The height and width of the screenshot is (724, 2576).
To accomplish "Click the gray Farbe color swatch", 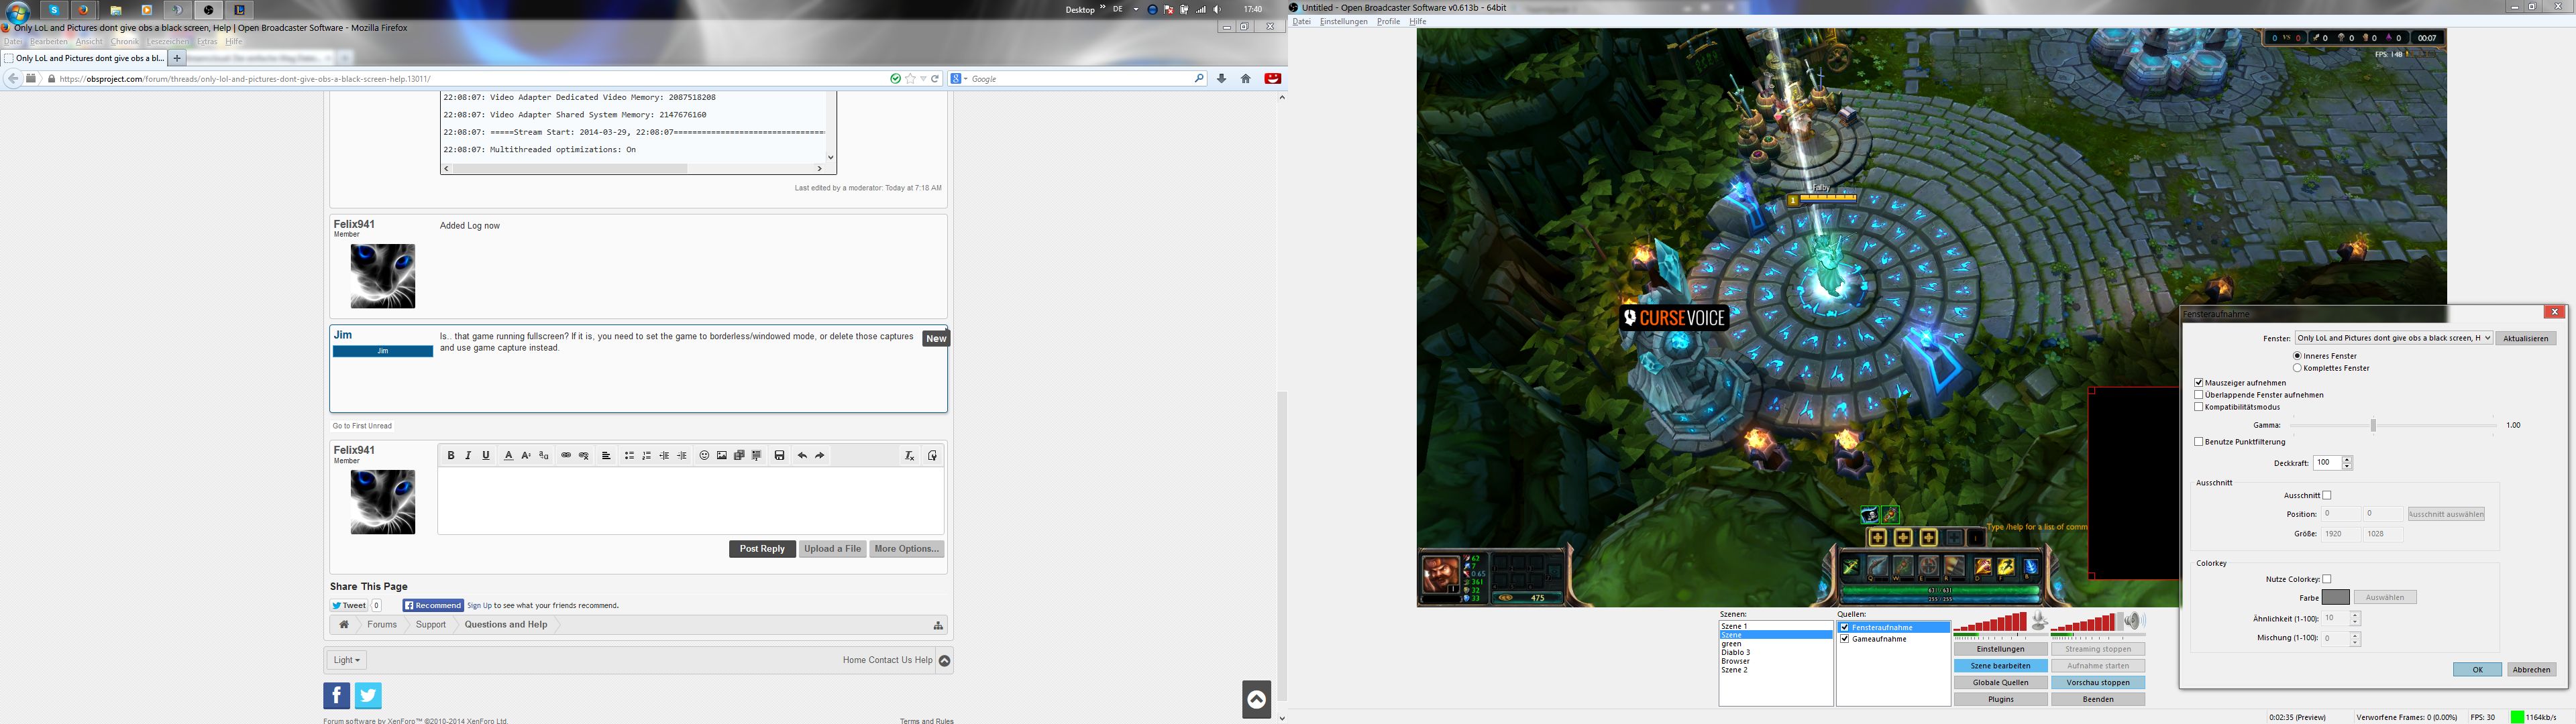I will tap(2335, 598).
